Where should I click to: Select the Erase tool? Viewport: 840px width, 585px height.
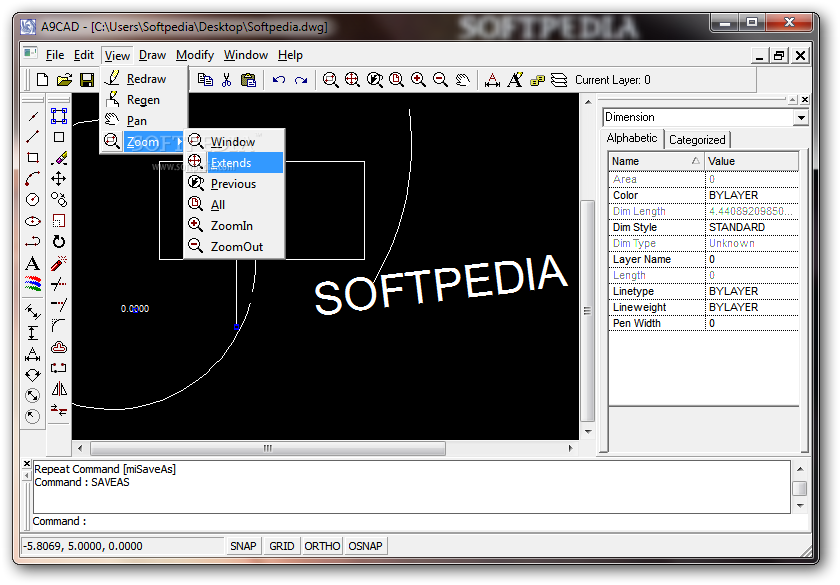(x=59, y=158)
